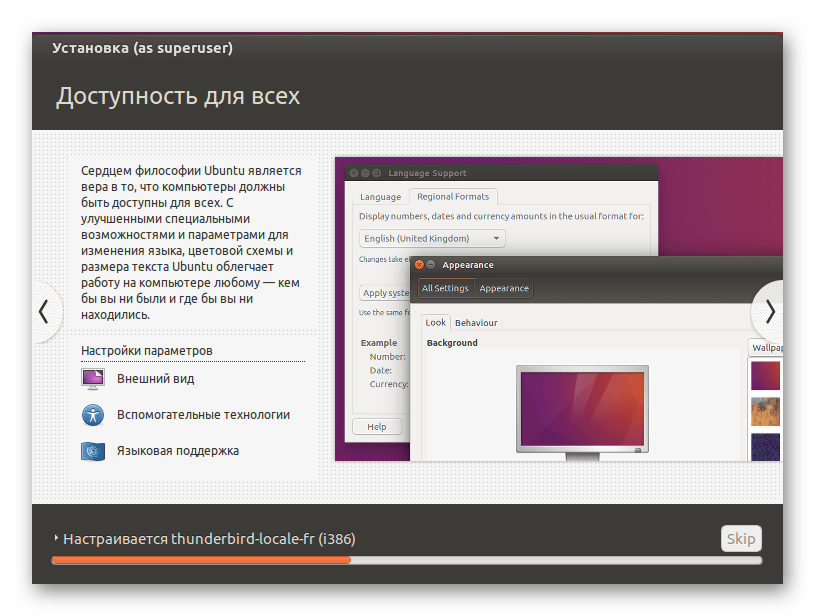Switch to the Regional Formats tab
Image resolution: width=815 pixels, height=616 pixels.
point(453,197)
